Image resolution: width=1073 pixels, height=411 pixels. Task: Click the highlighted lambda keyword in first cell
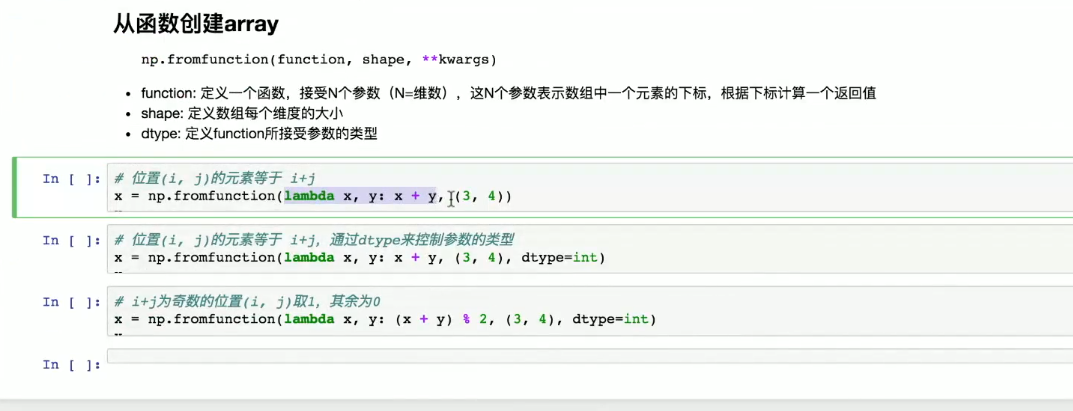(309, 197)
